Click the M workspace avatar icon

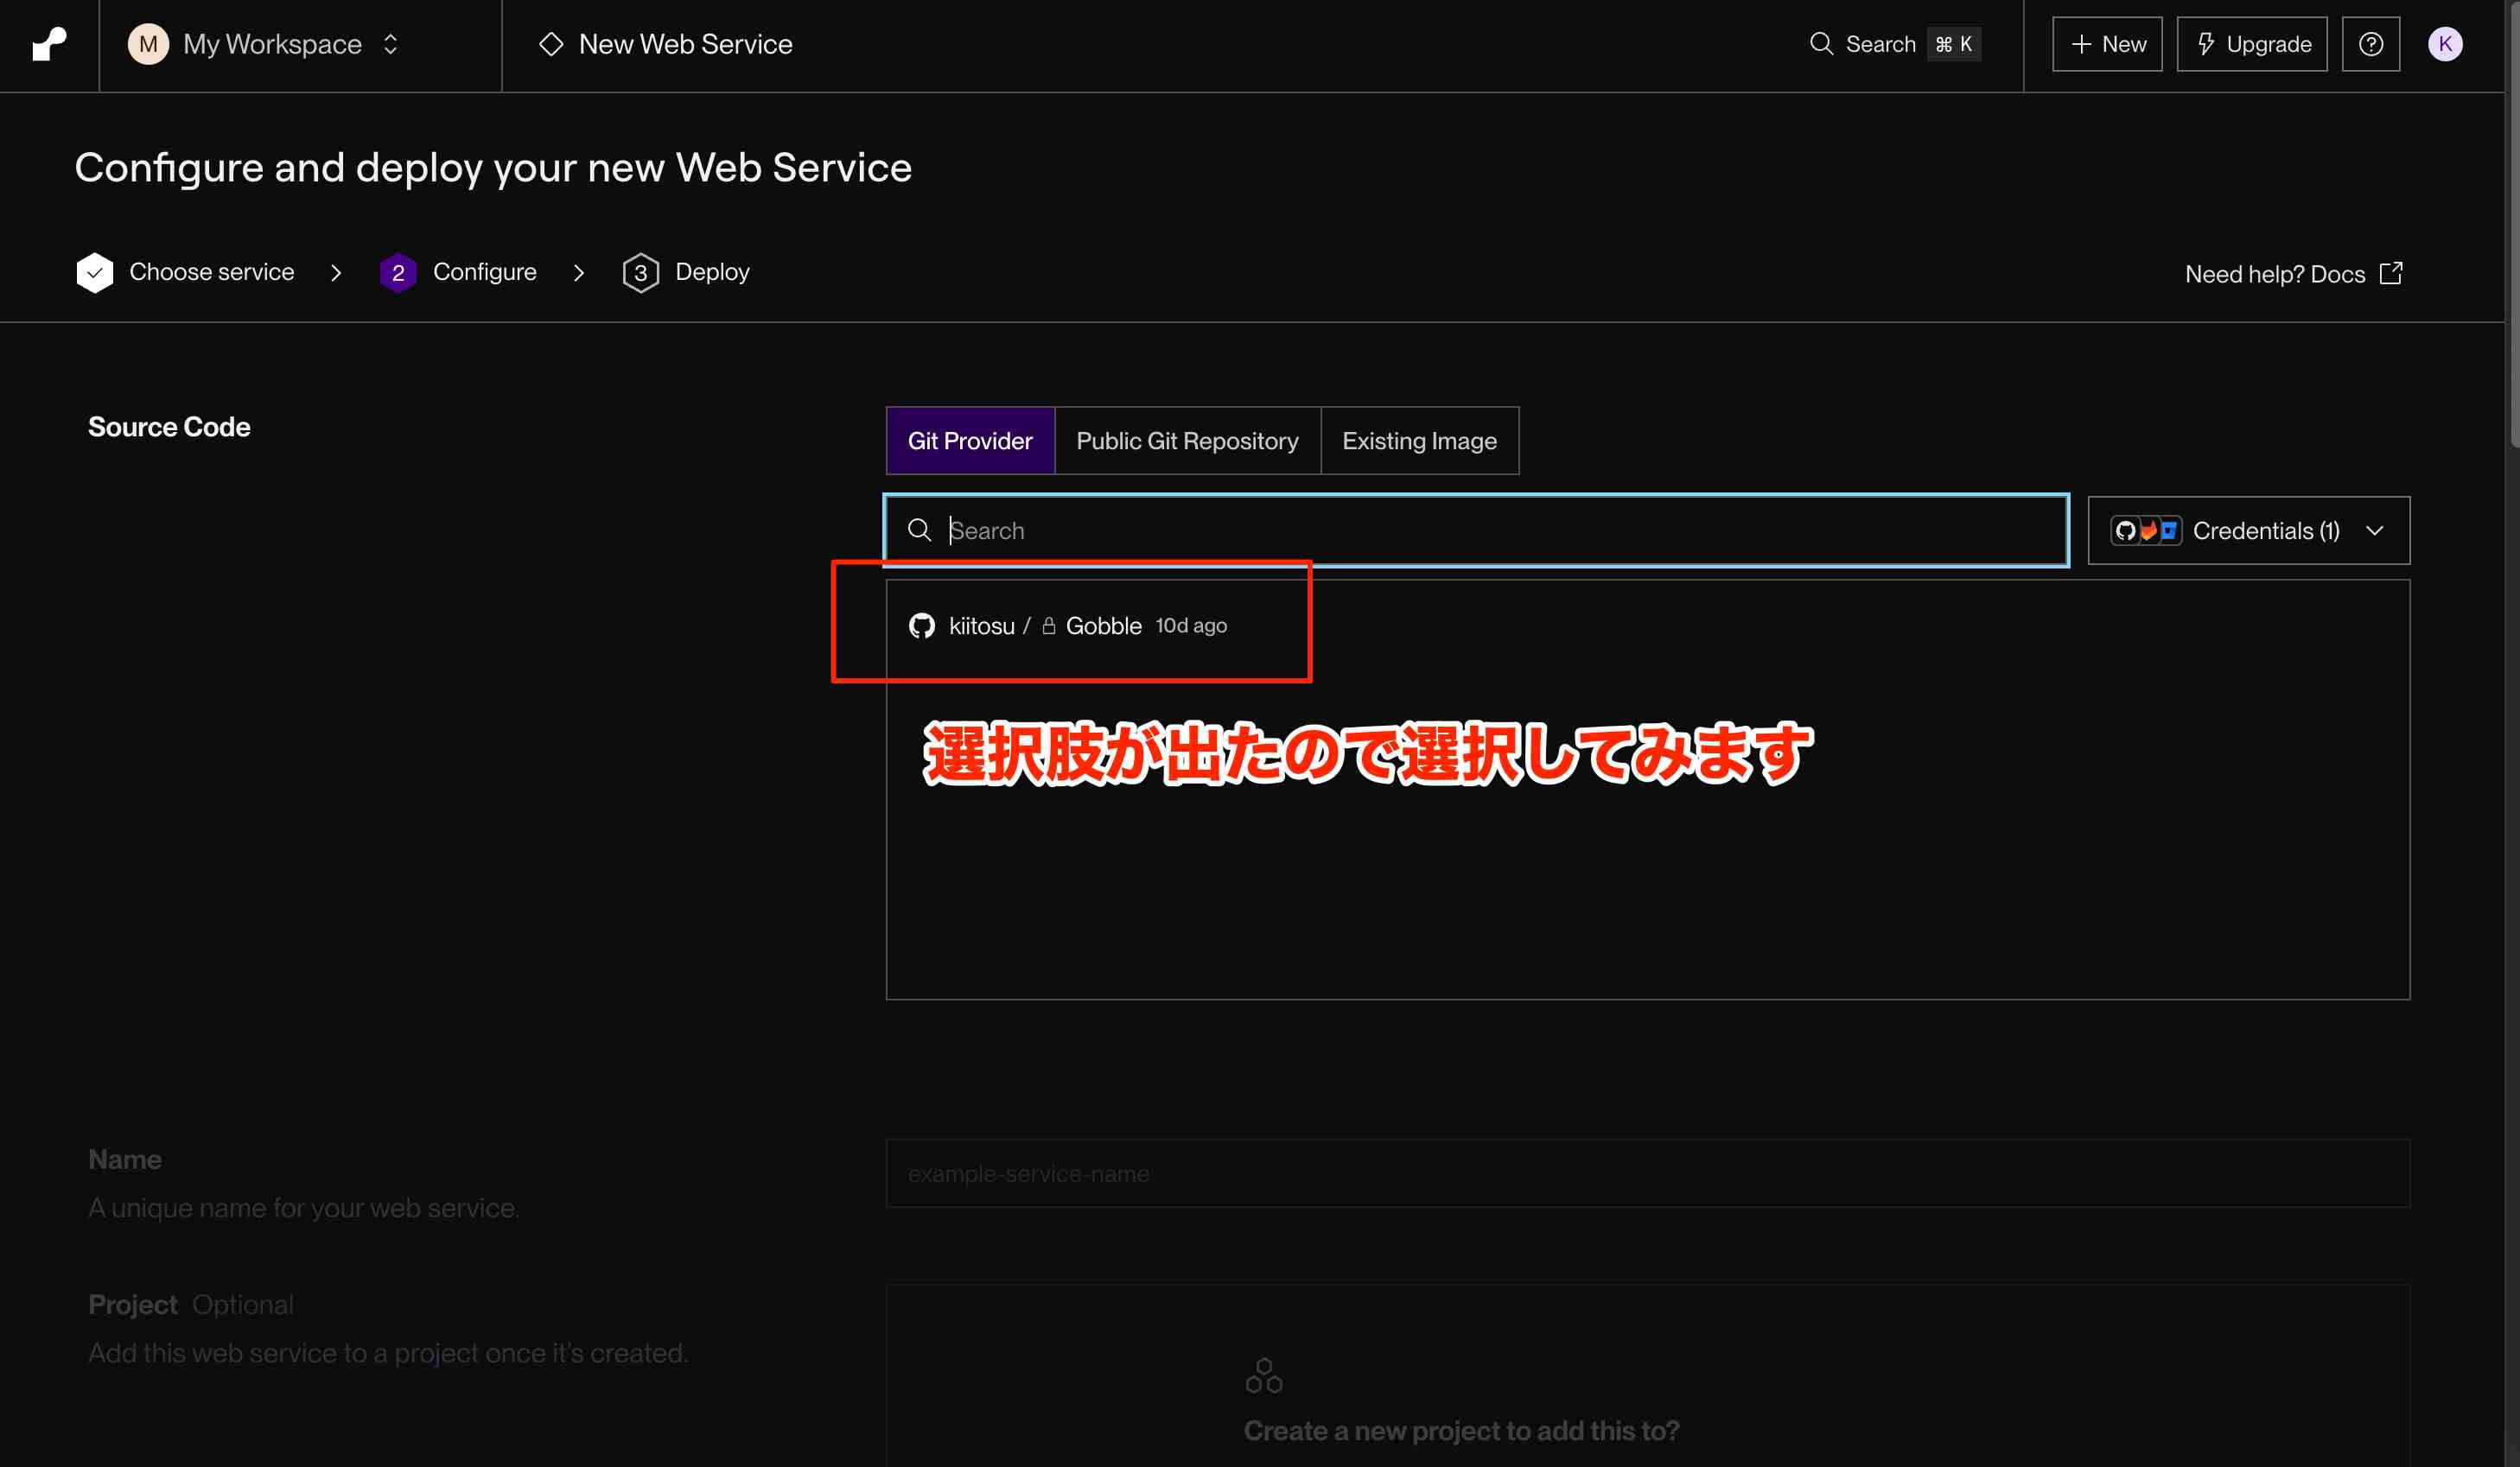tap(148, 44)
